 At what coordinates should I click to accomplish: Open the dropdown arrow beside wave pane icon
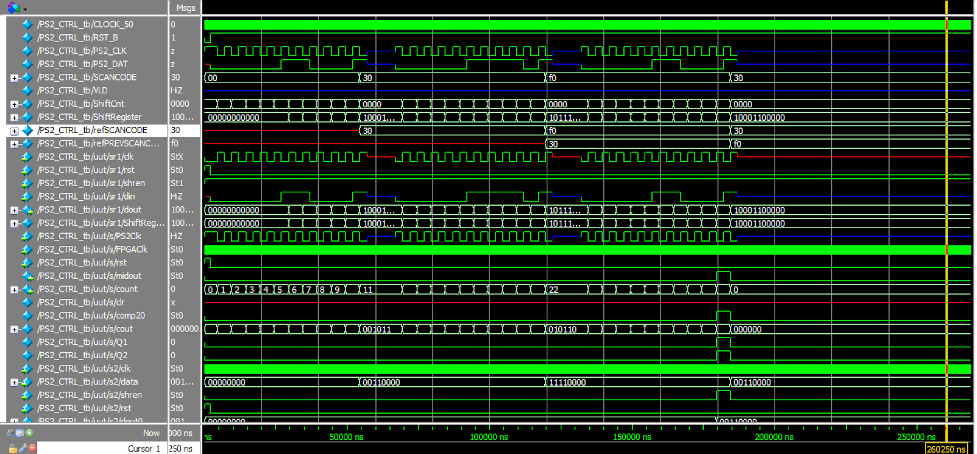point(25,8)
